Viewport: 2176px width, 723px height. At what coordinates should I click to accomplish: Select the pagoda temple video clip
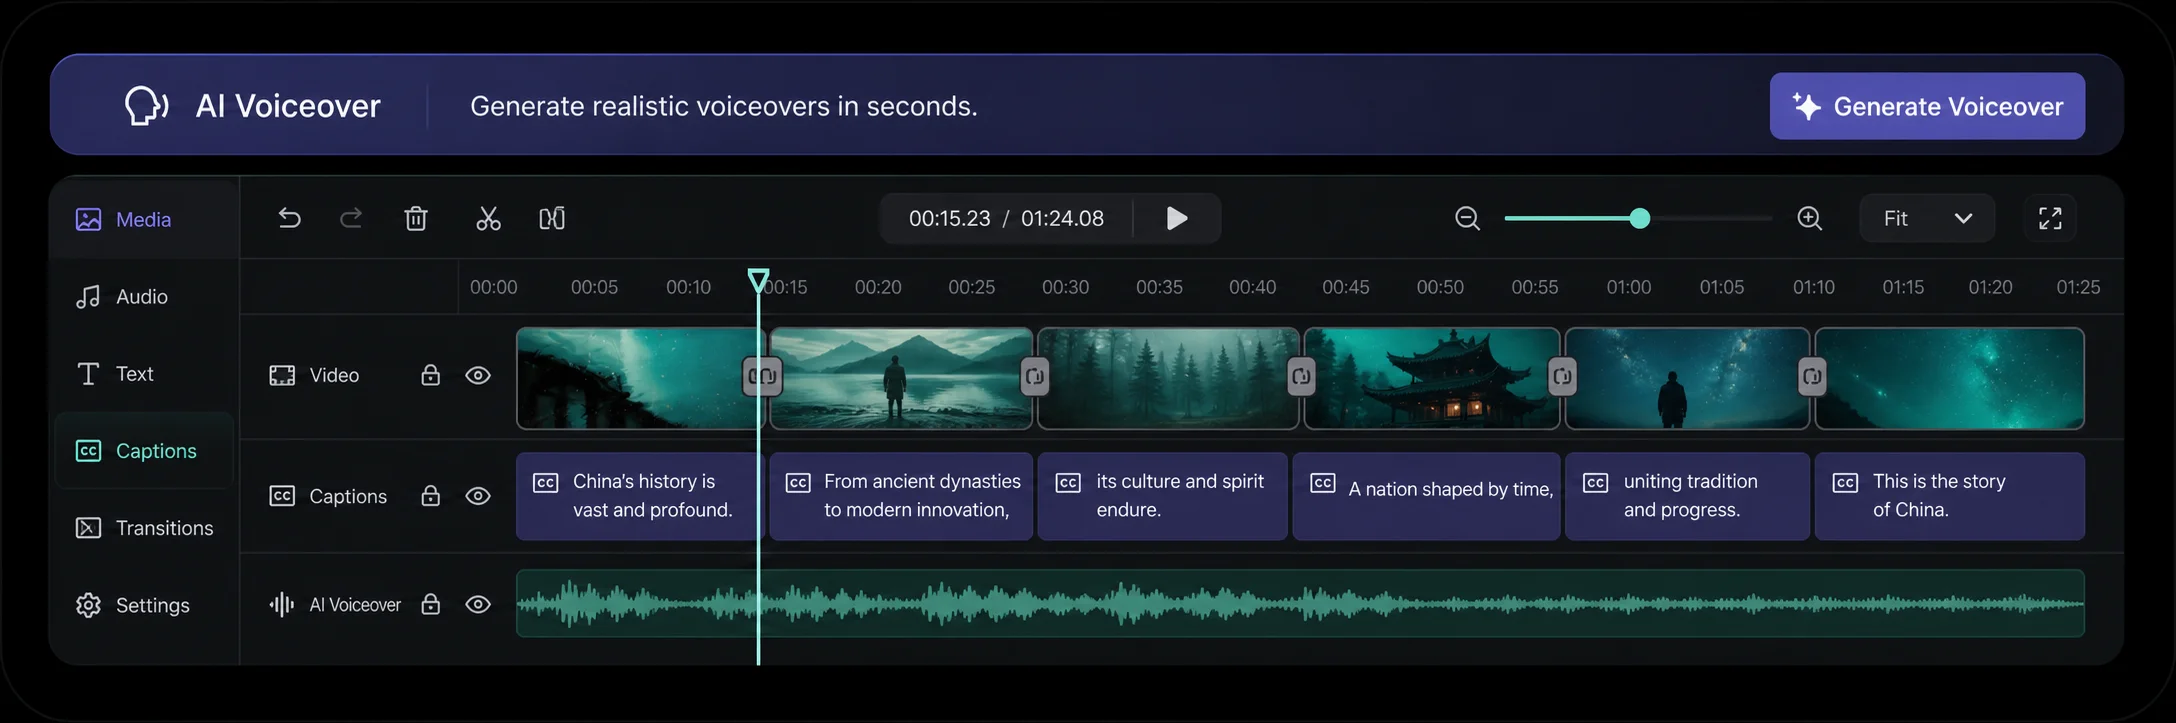1432,379
